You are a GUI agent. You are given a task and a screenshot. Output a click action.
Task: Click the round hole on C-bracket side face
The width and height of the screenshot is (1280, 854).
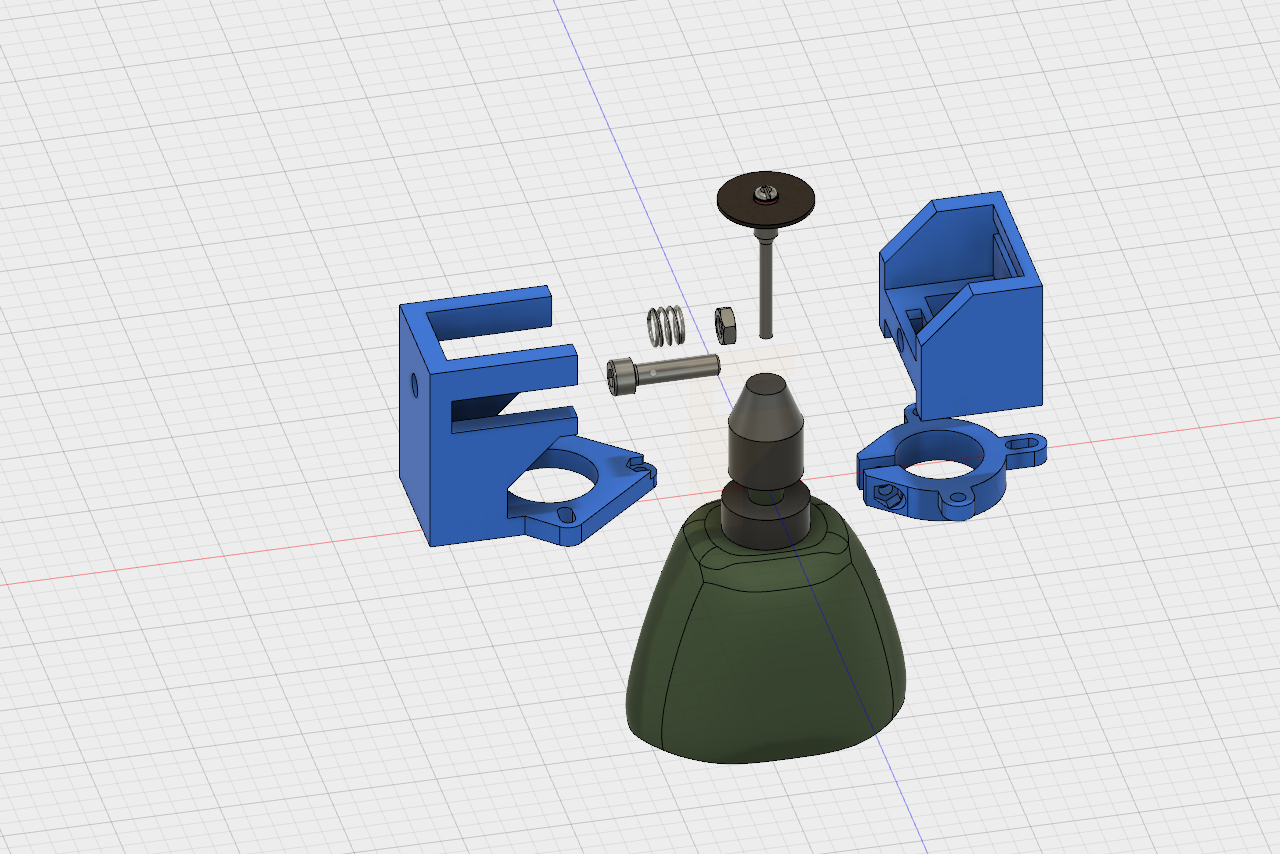pos(415,383)
